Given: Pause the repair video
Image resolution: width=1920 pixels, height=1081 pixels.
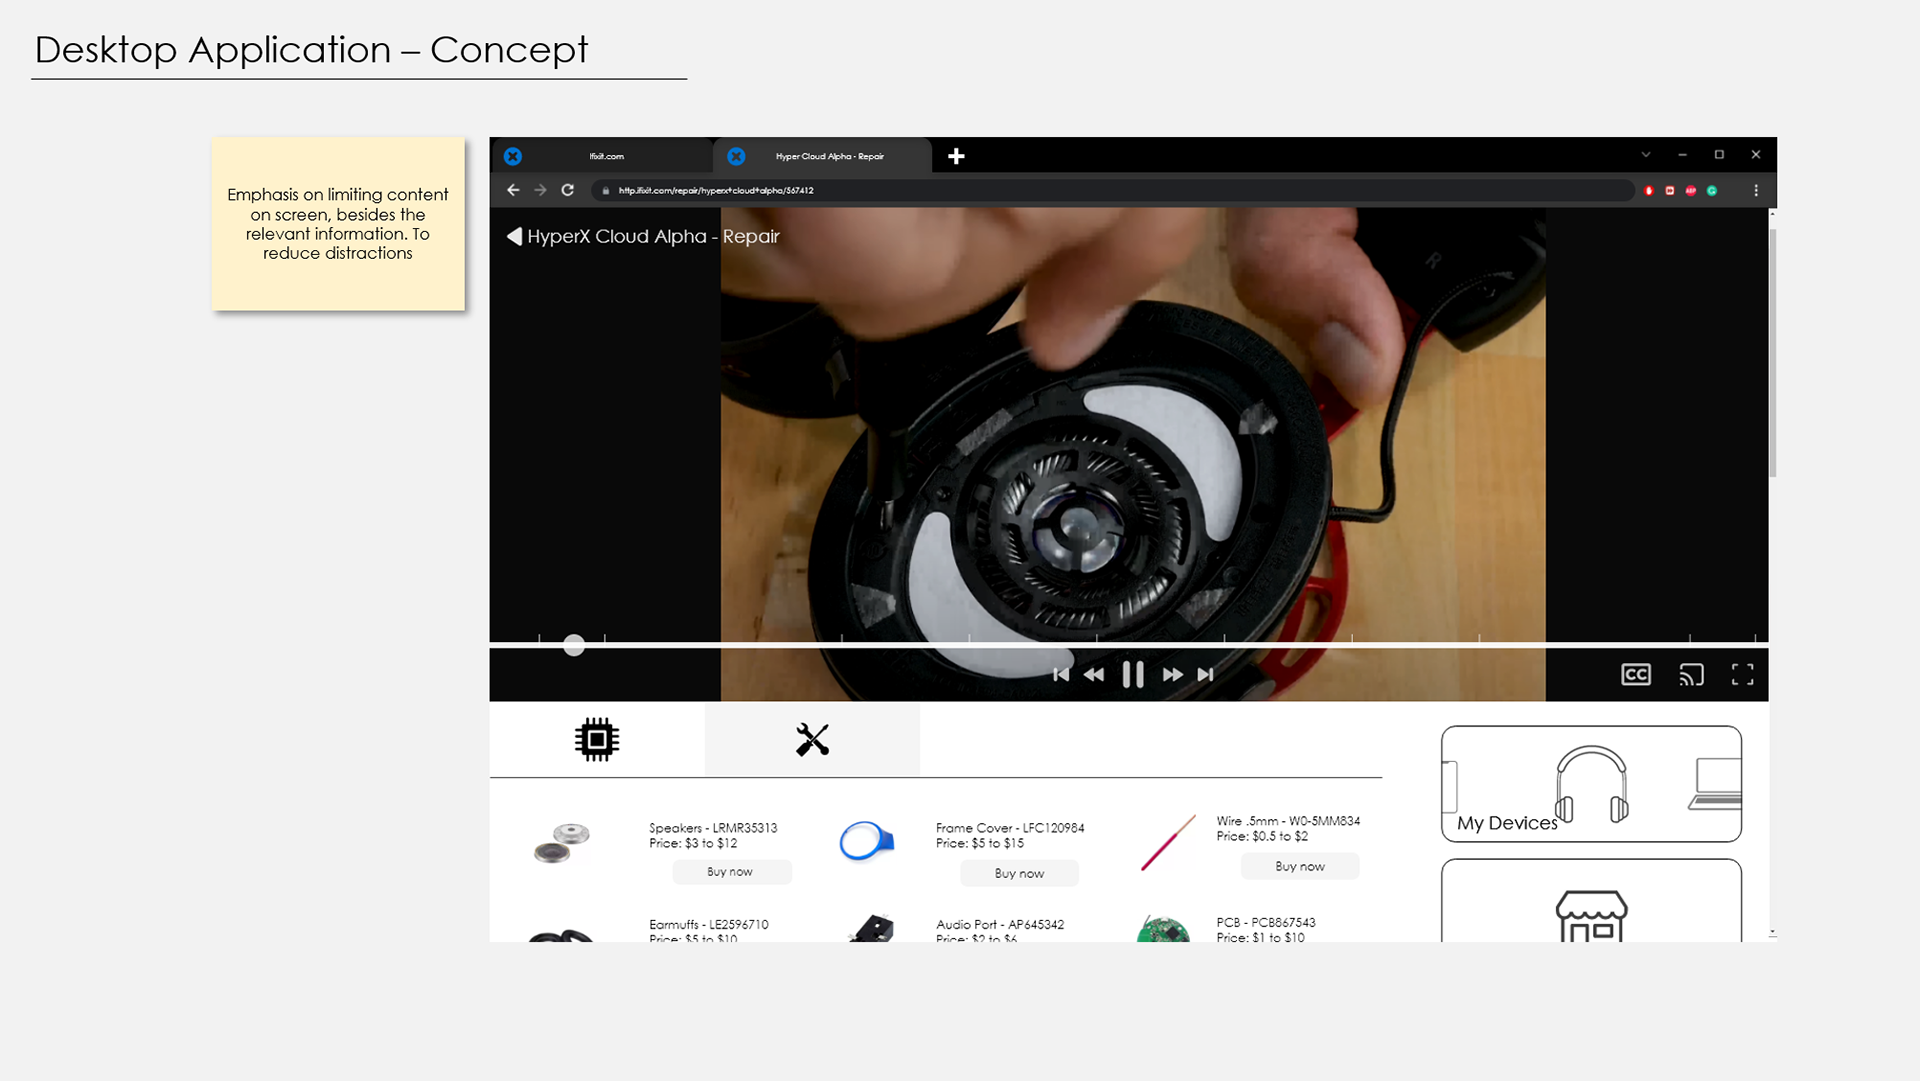Looking at the screenshot, I should tap(1132, 675).
